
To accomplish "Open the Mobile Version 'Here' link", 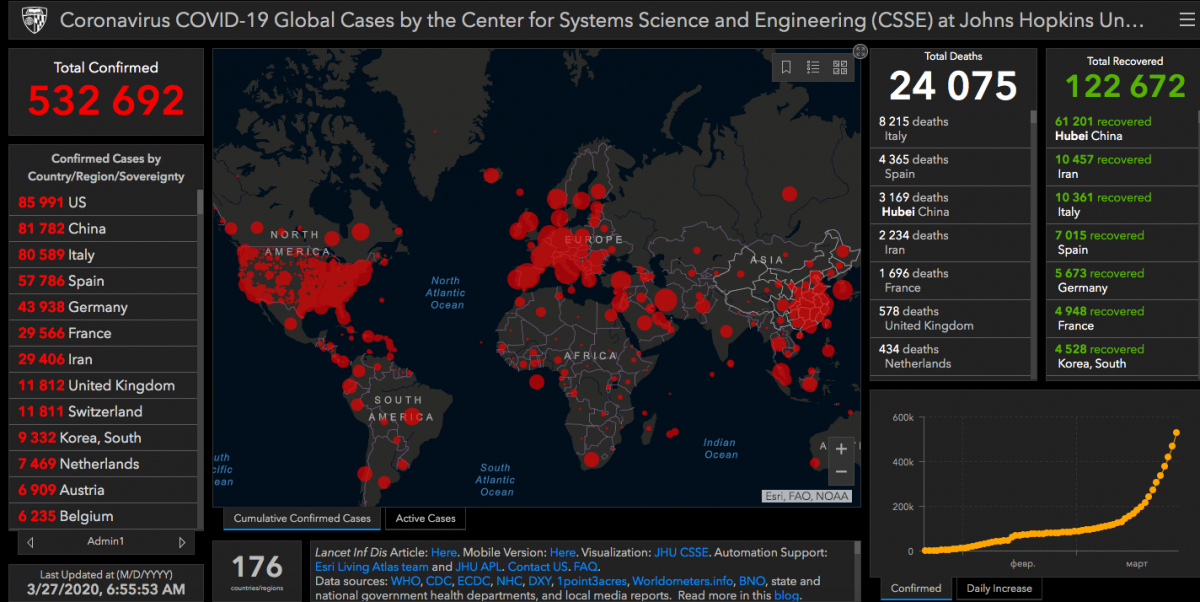I will pos(563,552).
